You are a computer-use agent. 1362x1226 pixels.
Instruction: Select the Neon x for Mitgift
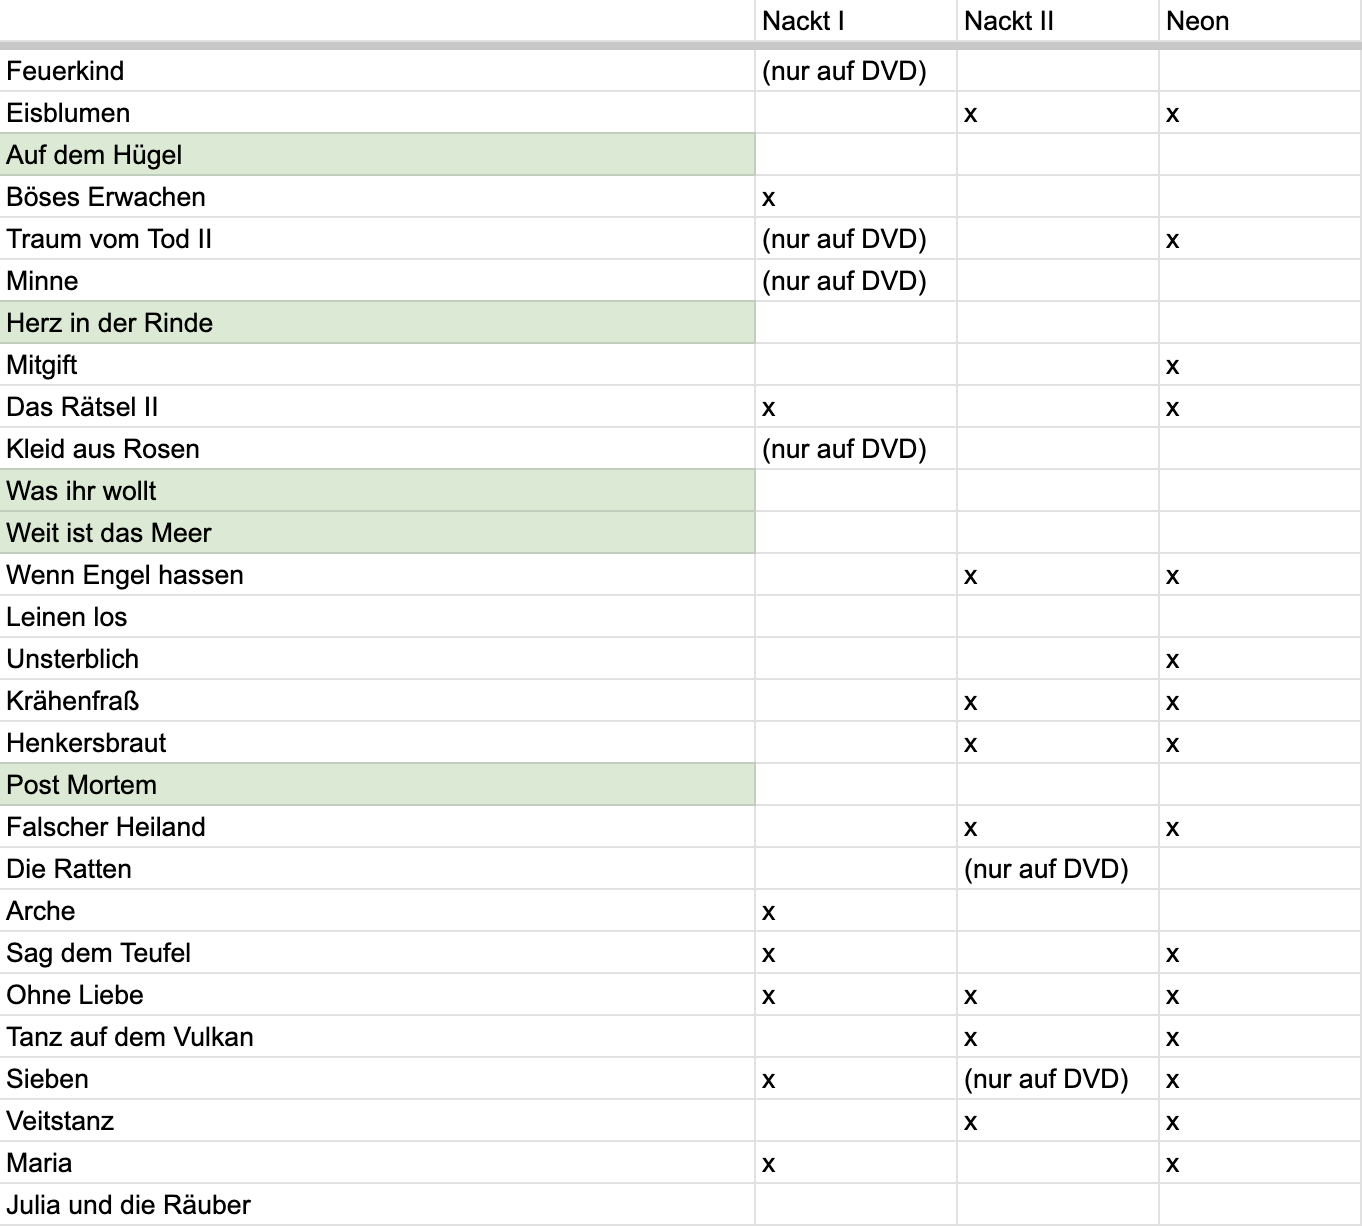(x=1172, y=366)
